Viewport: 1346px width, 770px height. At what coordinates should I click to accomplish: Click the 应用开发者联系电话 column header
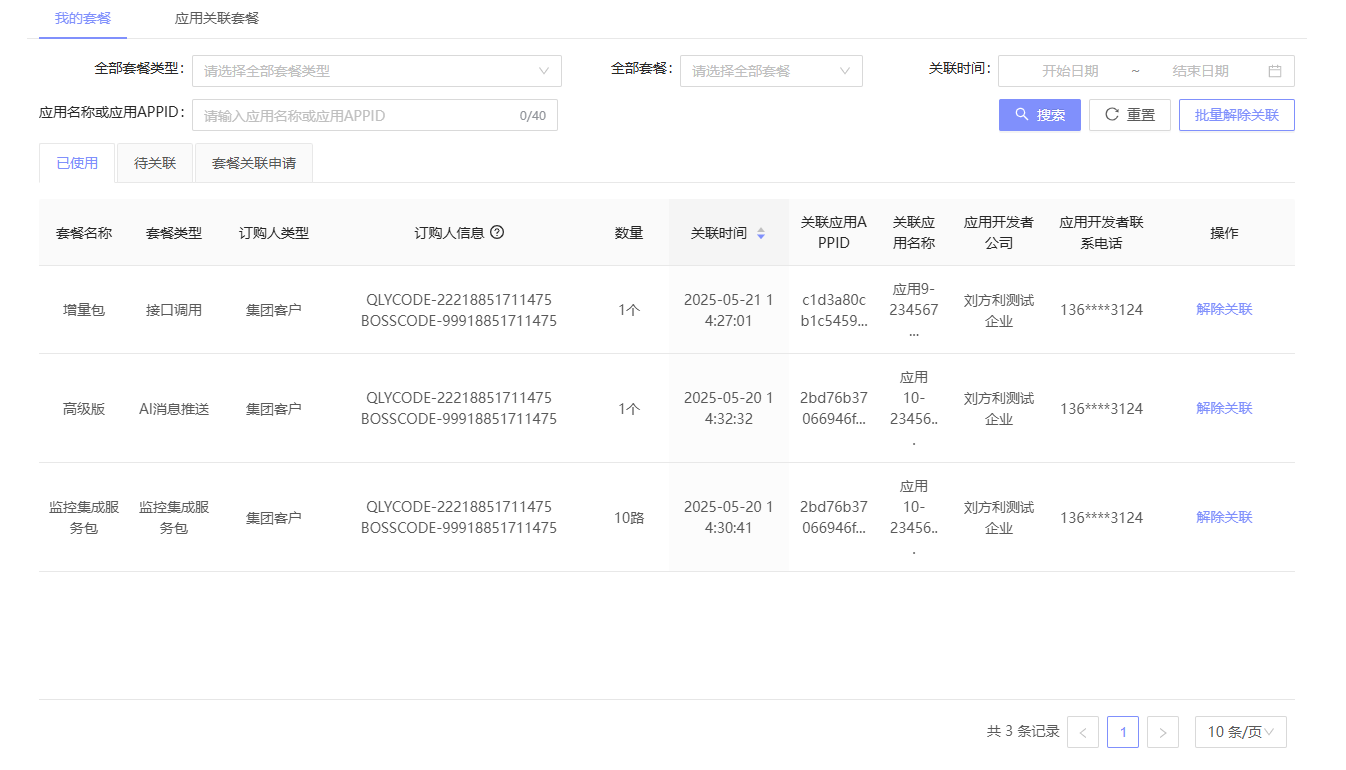[1102, 232]
